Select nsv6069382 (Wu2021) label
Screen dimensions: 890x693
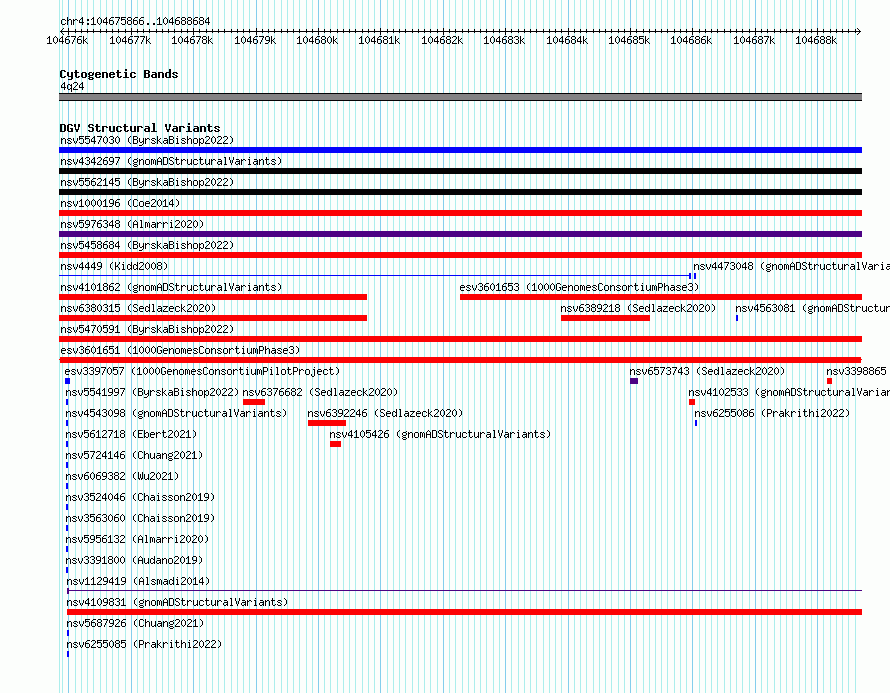[122, 476]
